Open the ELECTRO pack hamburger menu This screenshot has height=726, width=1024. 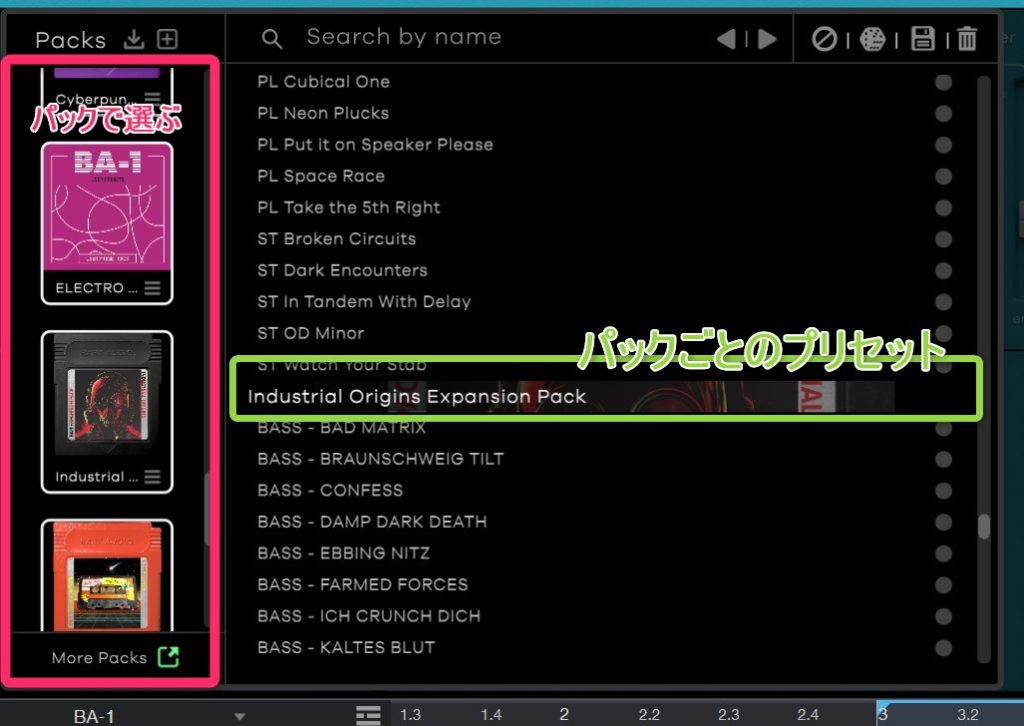(152, 288)
